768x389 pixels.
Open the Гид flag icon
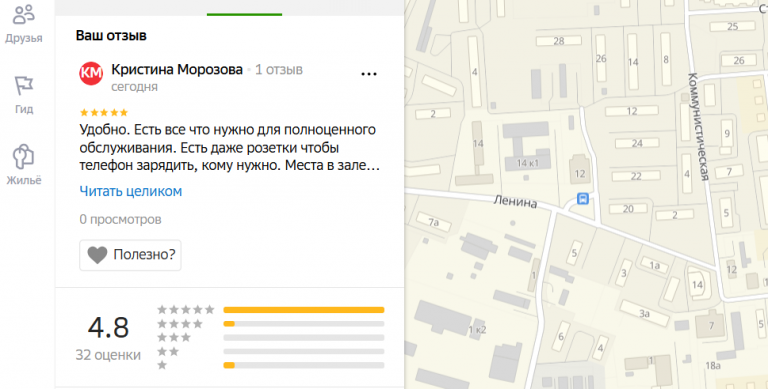coord(24,86)
